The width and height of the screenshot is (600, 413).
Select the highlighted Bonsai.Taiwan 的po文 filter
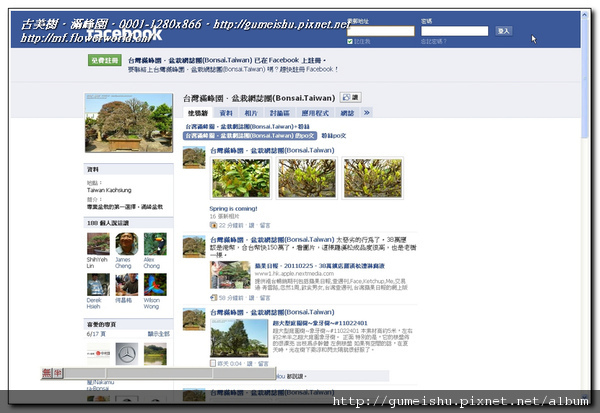click(x=250, y=135)
